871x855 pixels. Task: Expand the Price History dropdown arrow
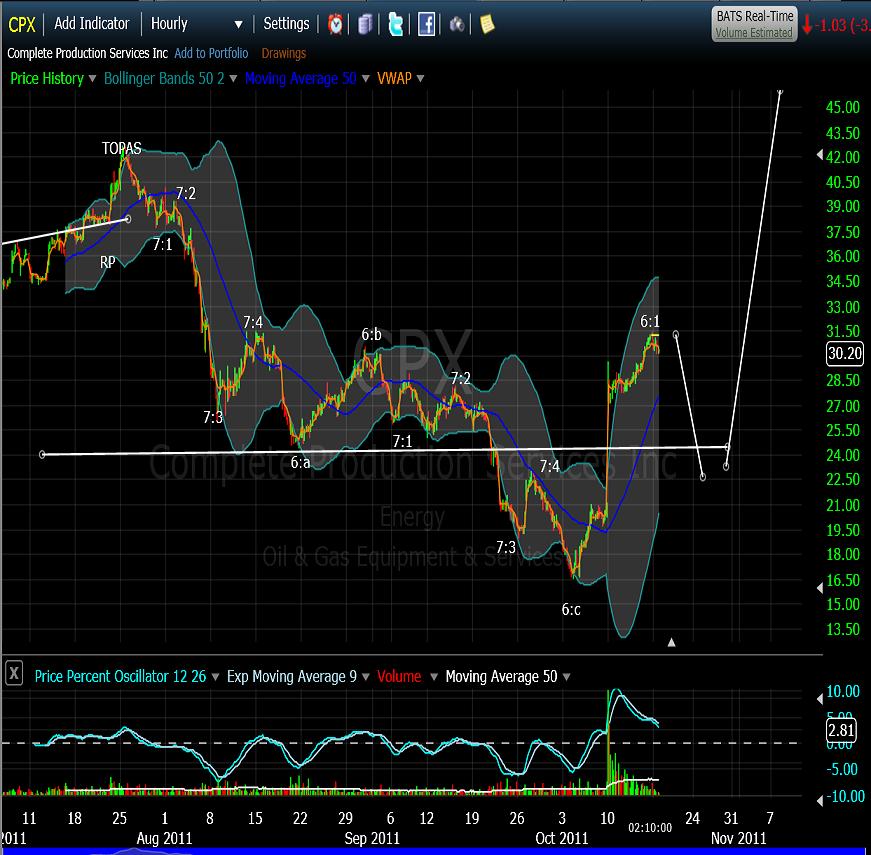point(92,78)
